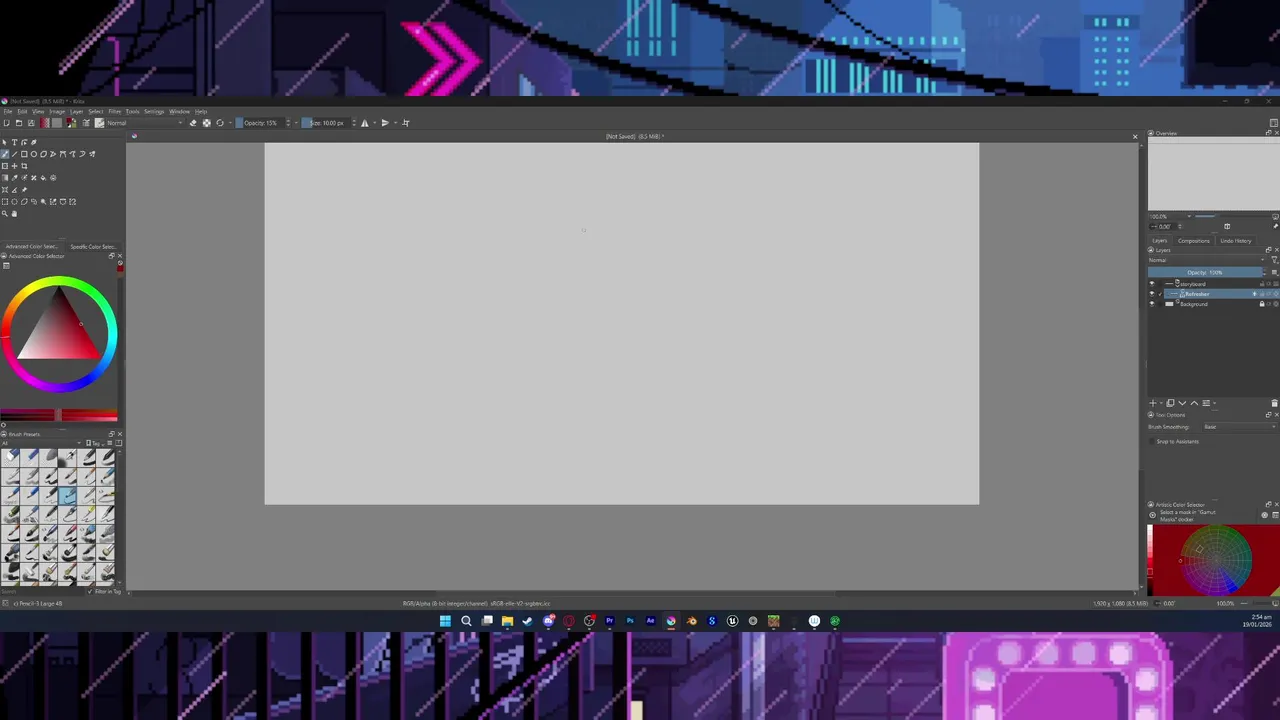The height and width of the screenshot is (720, 1280).
Task: Select the Color Sampler eyedropper tool
Action: (x=14, y=178)
